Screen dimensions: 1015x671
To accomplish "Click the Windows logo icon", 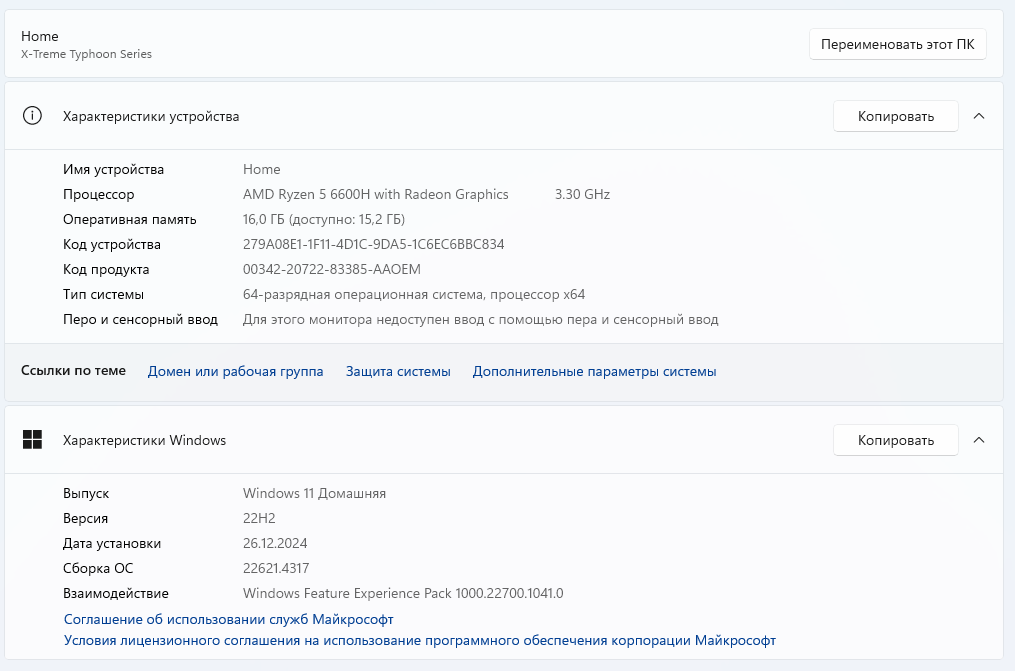I will coord(33,440).
